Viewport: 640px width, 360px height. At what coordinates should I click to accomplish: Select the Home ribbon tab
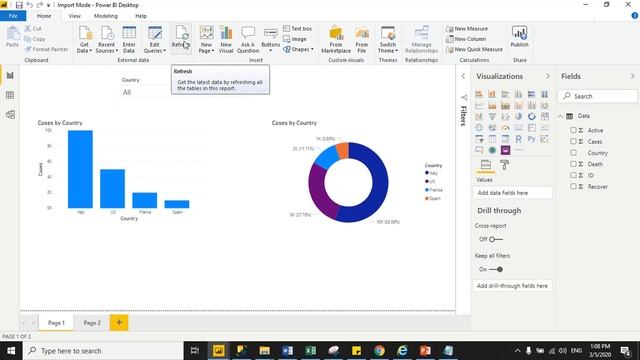44,16
